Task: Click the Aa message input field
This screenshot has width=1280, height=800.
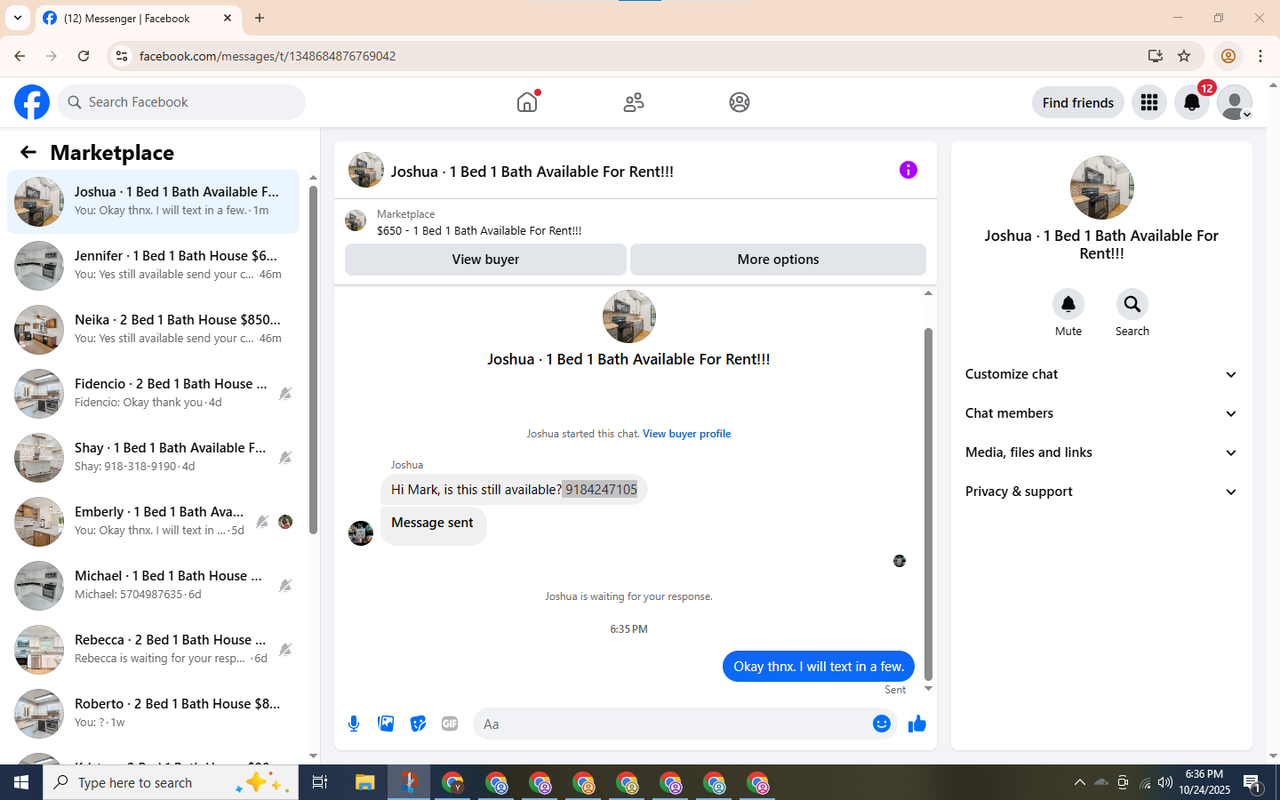Action: [x=650, y=723]
